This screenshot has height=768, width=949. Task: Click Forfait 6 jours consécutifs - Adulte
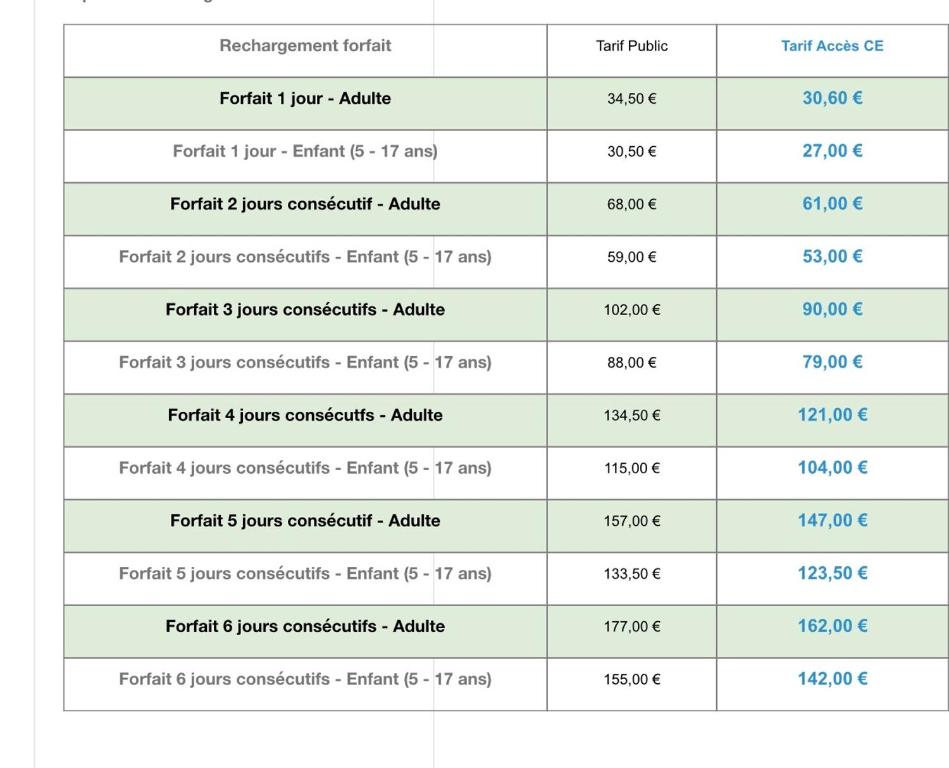305,627
